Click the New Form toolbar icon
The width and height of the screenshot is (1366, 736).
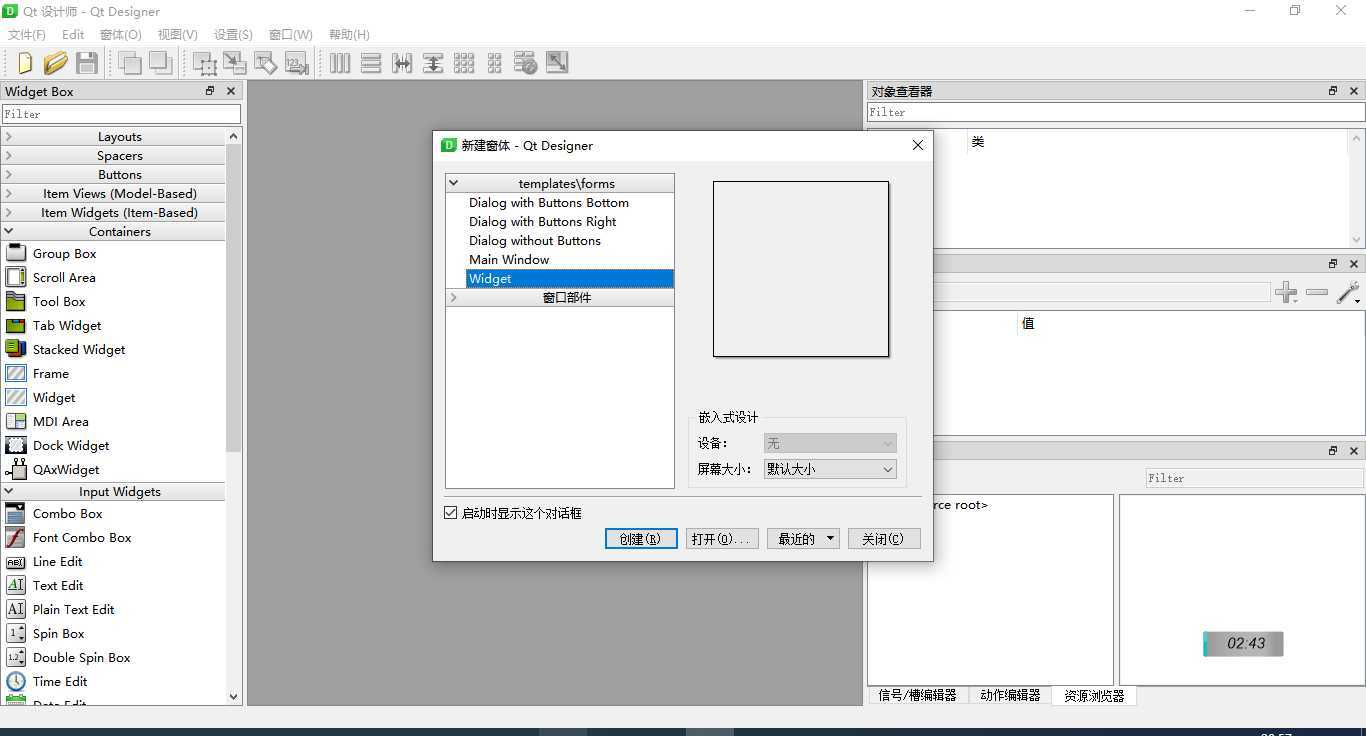tap(24, 63)
